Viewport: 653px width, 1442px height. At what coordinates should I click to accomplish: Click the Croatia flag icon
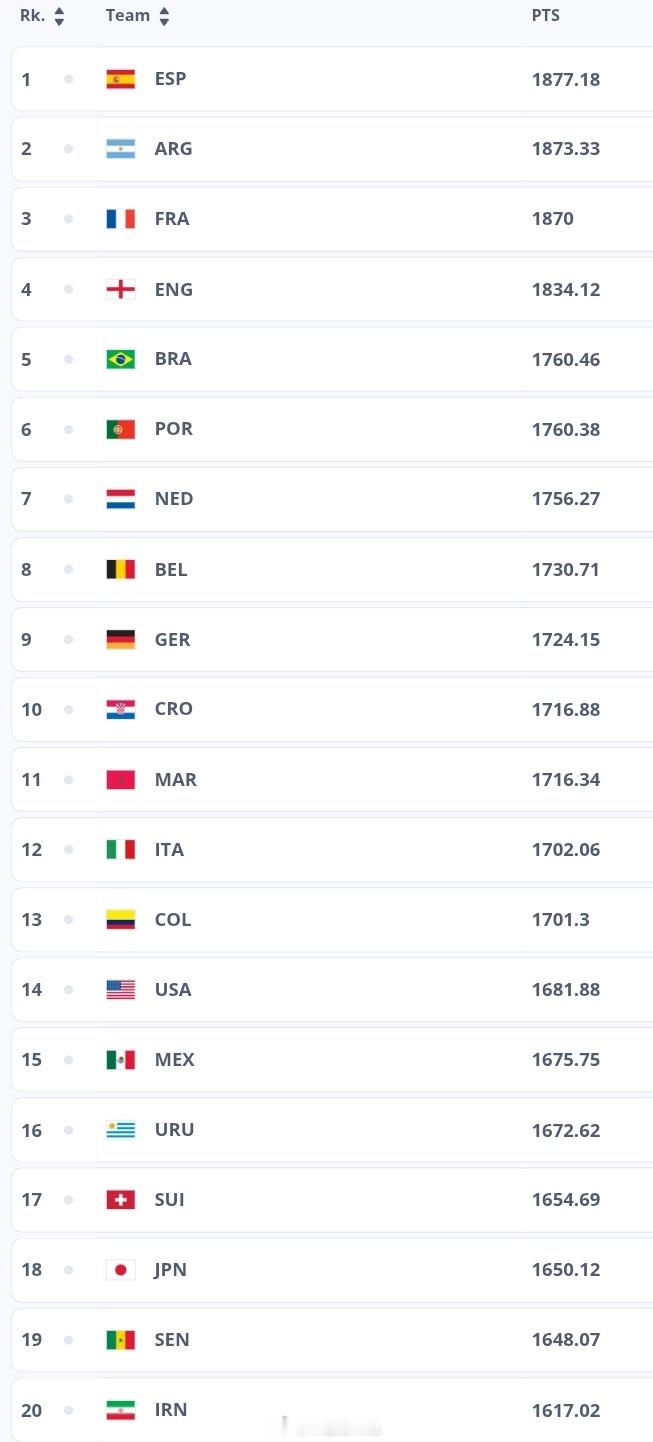121,709
